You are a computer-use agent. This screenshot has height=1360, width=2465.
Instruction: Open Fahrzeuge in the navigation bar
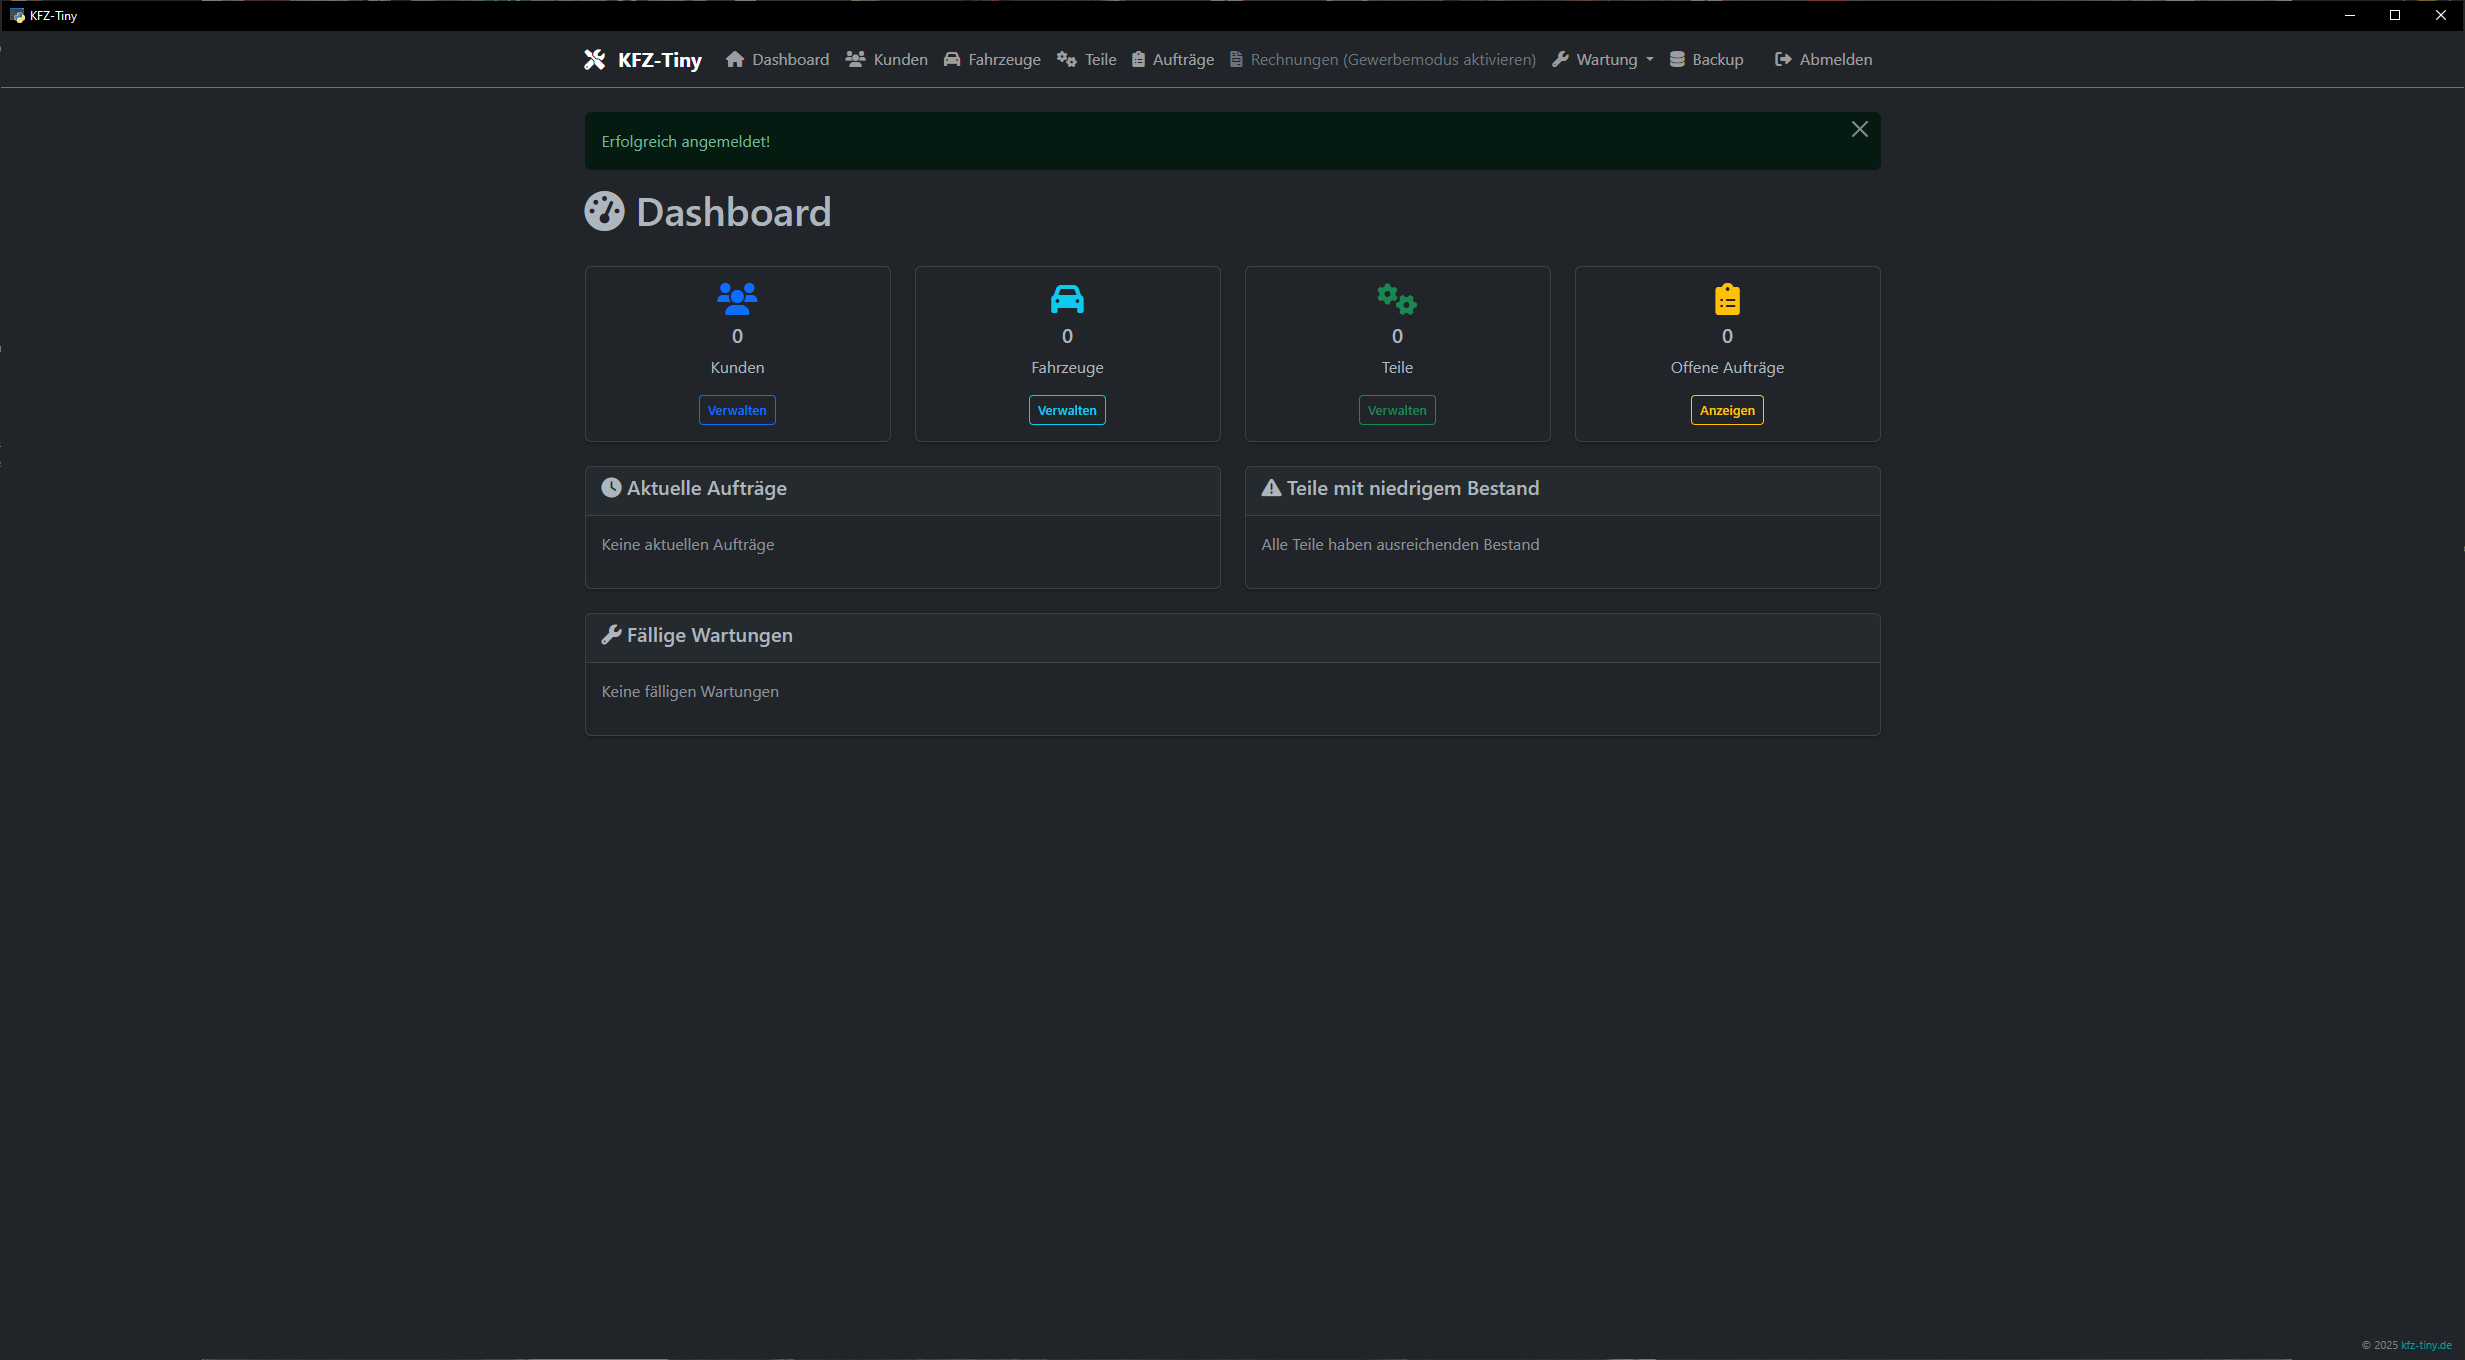coord(992,60)
